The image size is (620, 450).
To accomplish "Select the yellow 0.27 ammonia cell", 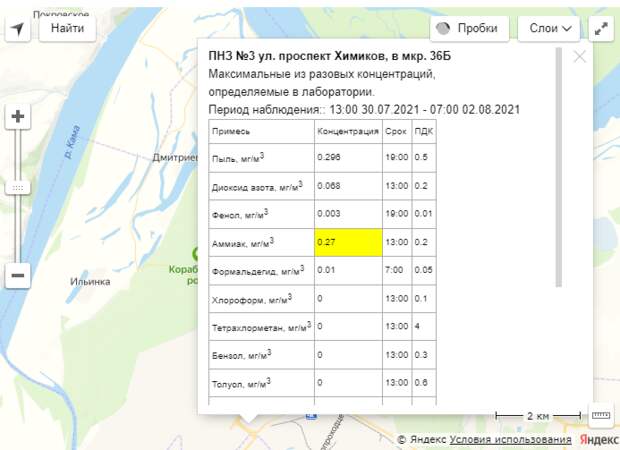I will coord(347,242).
